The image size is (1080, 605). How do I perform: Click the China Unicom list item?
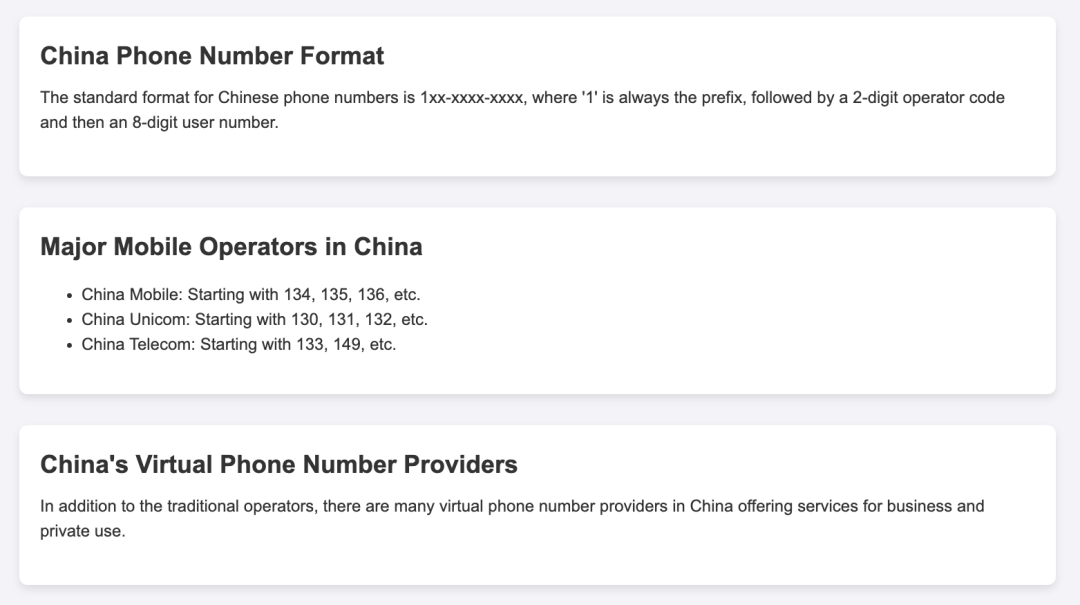point(254,319)
